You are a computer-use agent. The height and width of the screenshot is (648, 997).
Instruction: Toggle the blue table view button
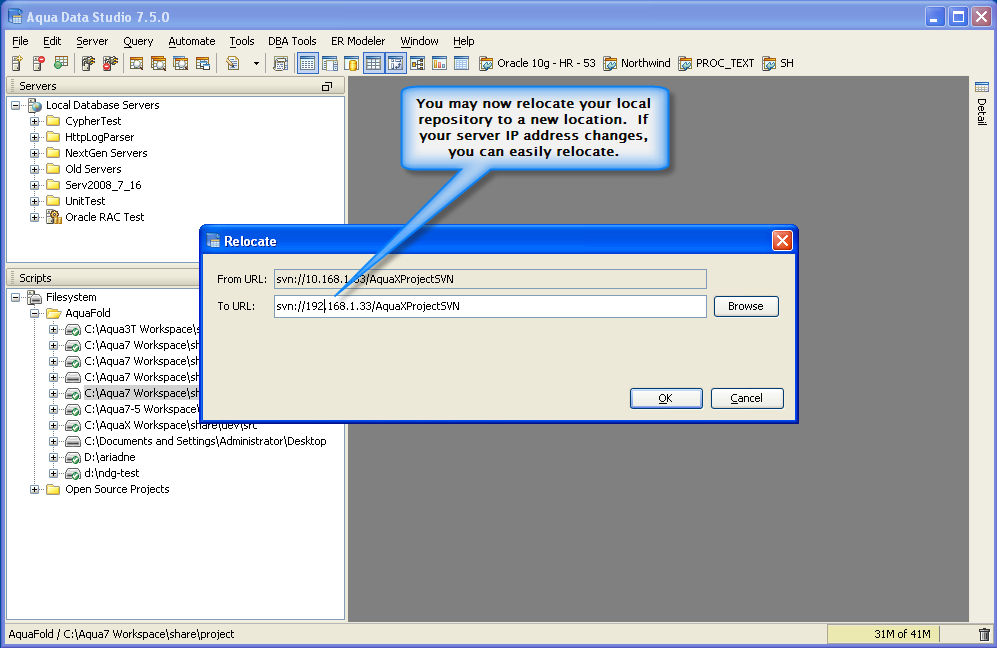(x=462, y=63)
